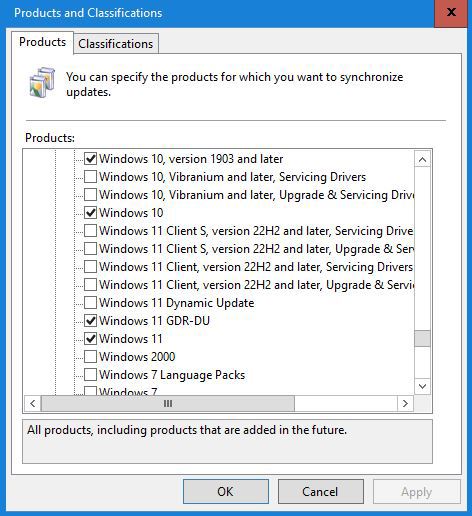Select the Products tab
The height and width of the screenshot is (516, 472).
point(42,42)
